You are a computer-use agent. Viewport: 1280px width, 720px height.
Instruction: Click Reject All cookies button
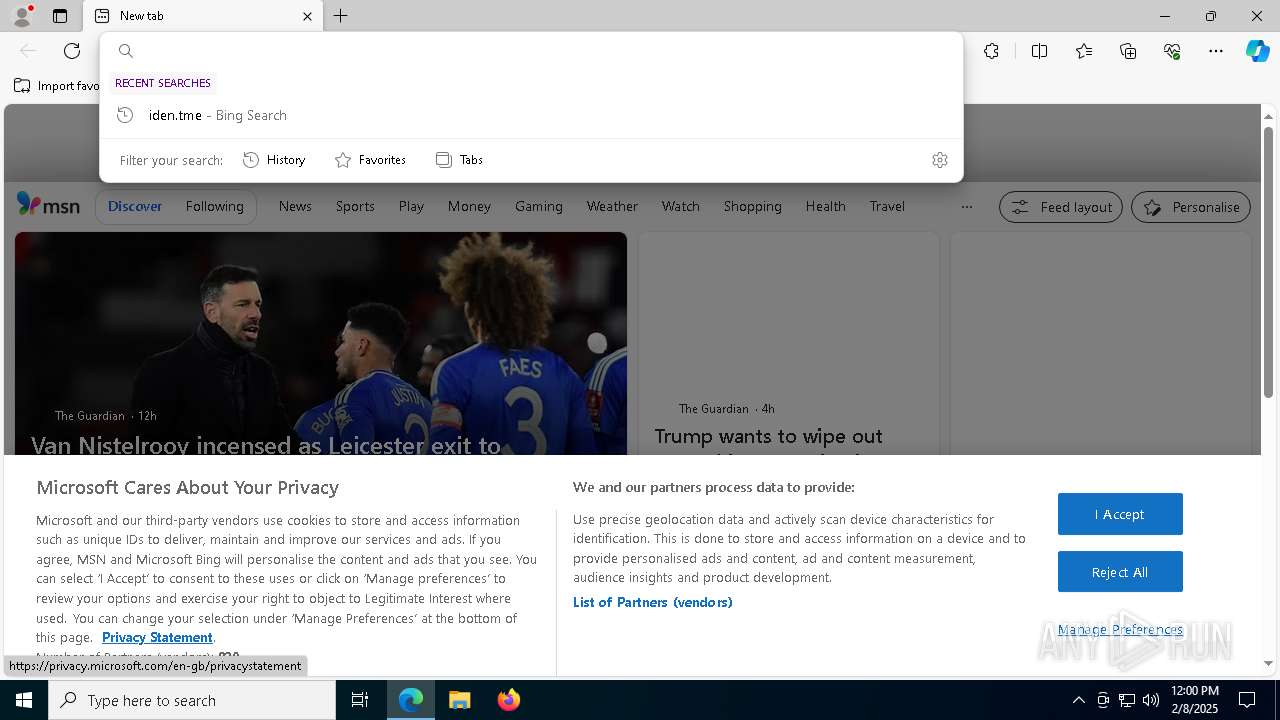1120,572
